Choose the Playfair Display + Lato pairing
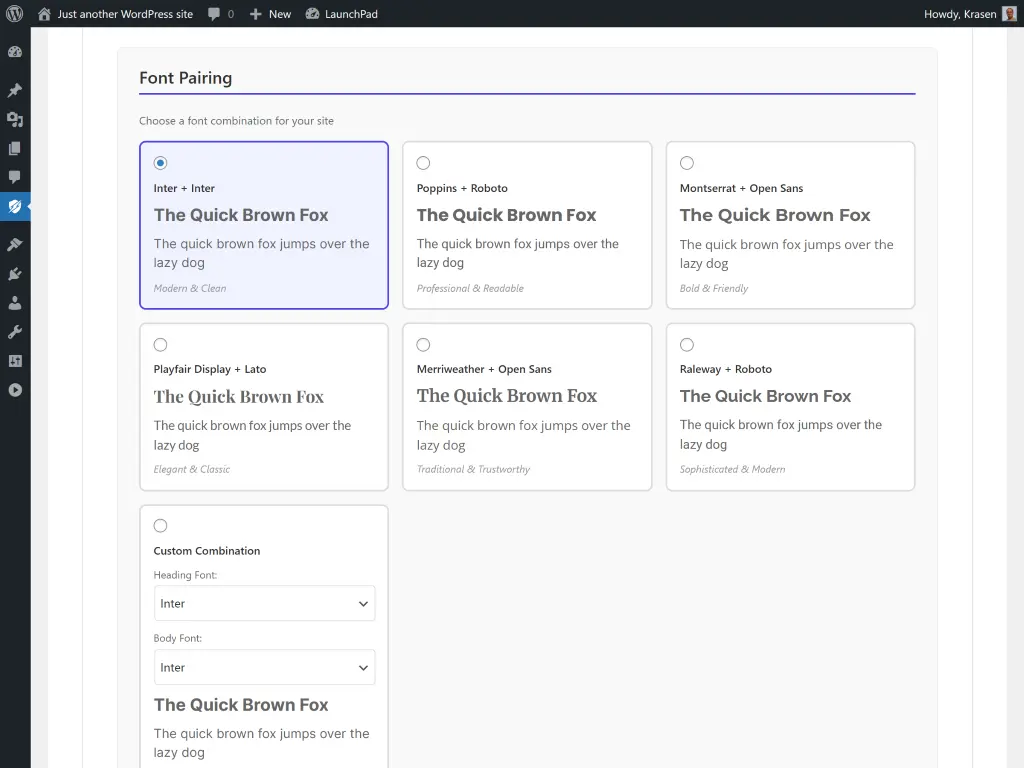Screen dimensions: 1024x768 (160, 344)
